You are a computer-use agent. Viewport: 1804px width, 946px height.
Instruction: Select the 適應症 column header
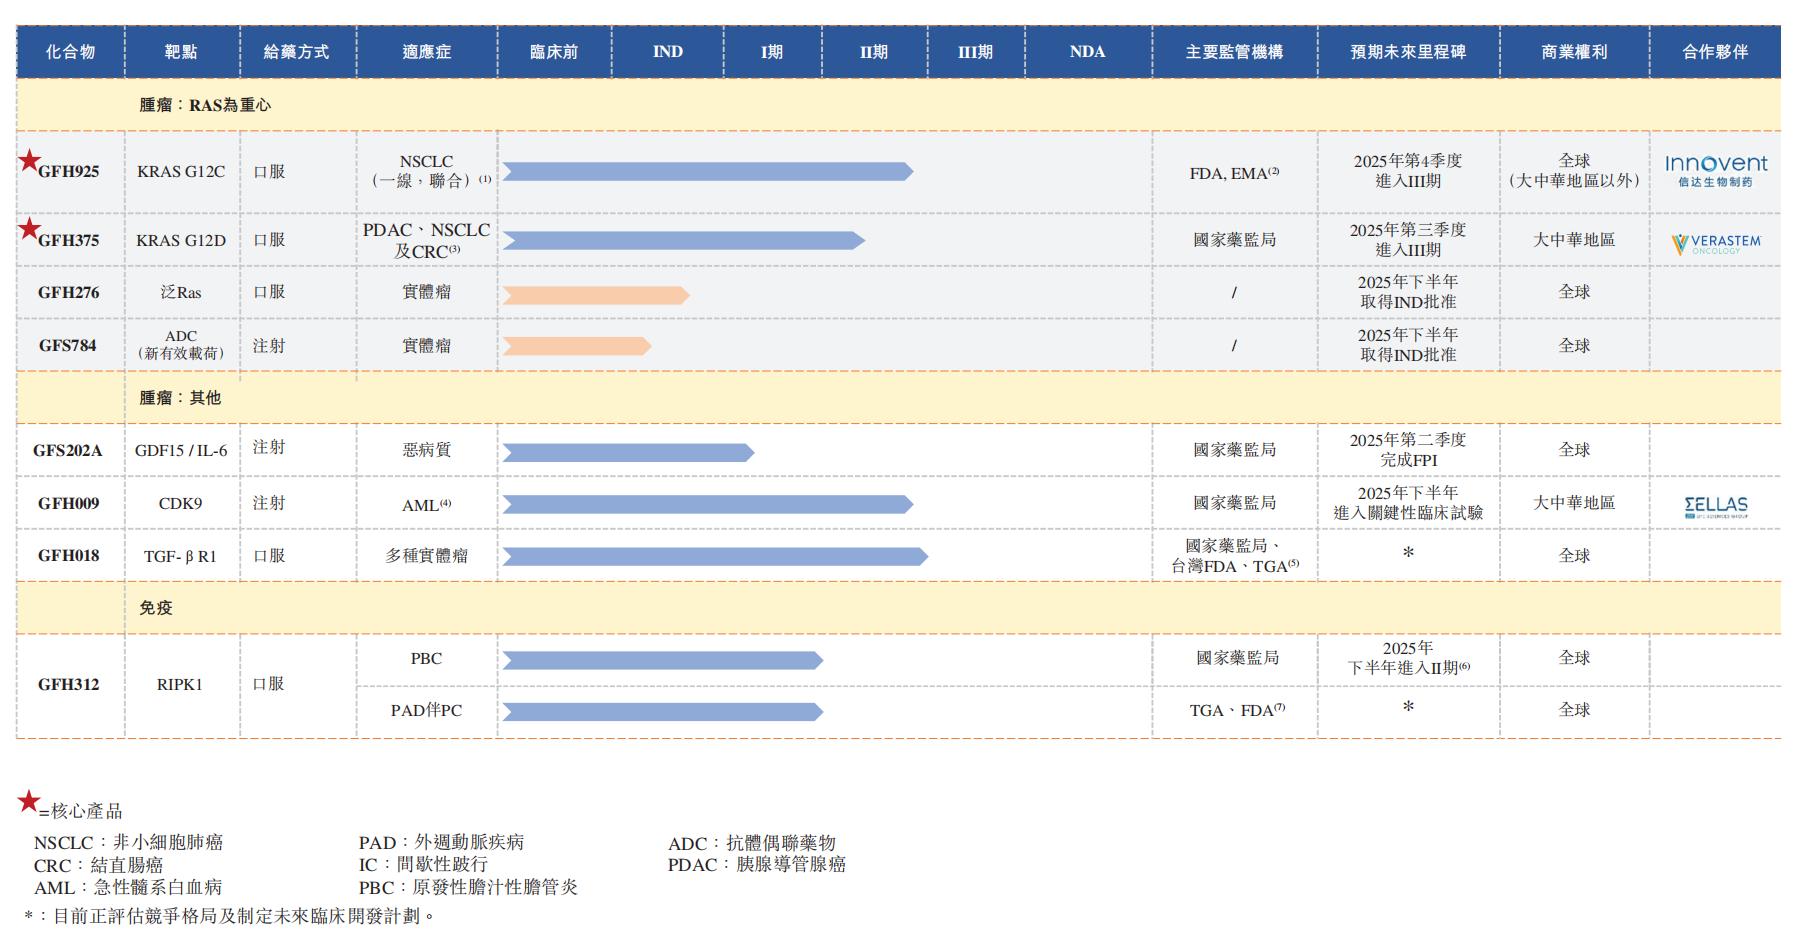tap(427, 52)
